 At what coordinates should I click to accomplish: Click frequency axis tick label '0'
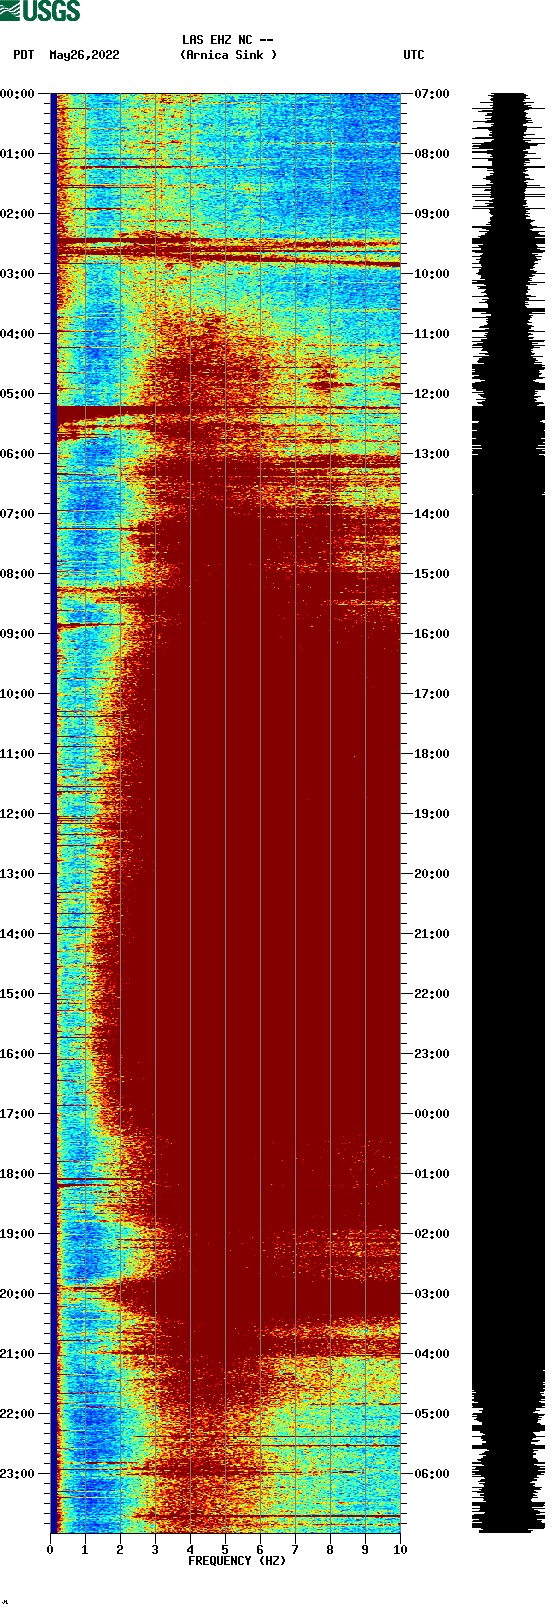click(50, 1550)
